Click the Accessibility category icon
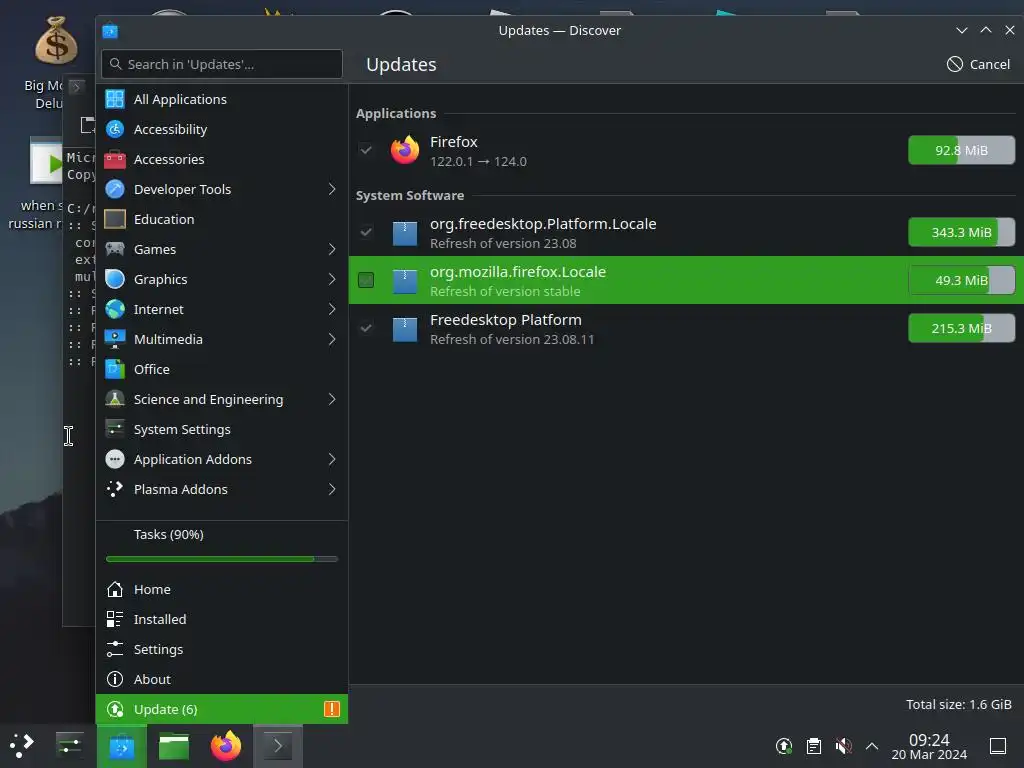The height and width of the screenshot is (768, 1024). [x=115, y=129]
